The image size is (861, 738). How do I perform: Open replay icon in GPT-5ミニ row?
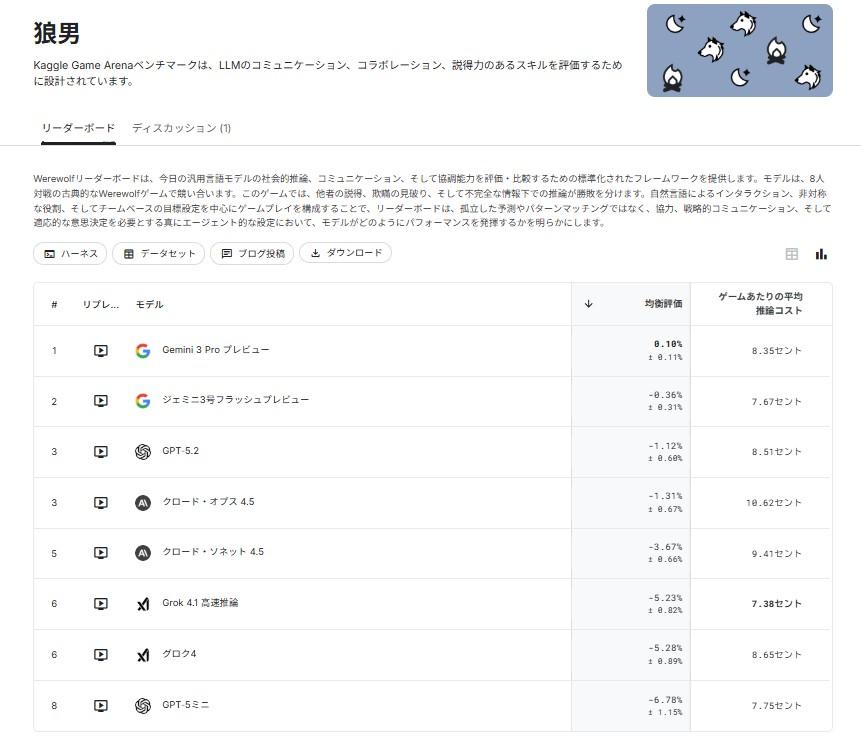[x=101, y=706]
